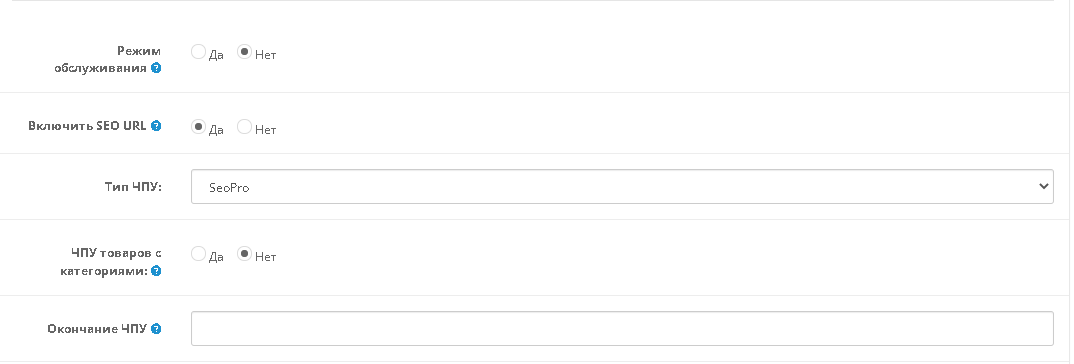Enable SEO URL with Да radio
The width and height of the screenshot is (1074, 364).
(x=198, y=127)
